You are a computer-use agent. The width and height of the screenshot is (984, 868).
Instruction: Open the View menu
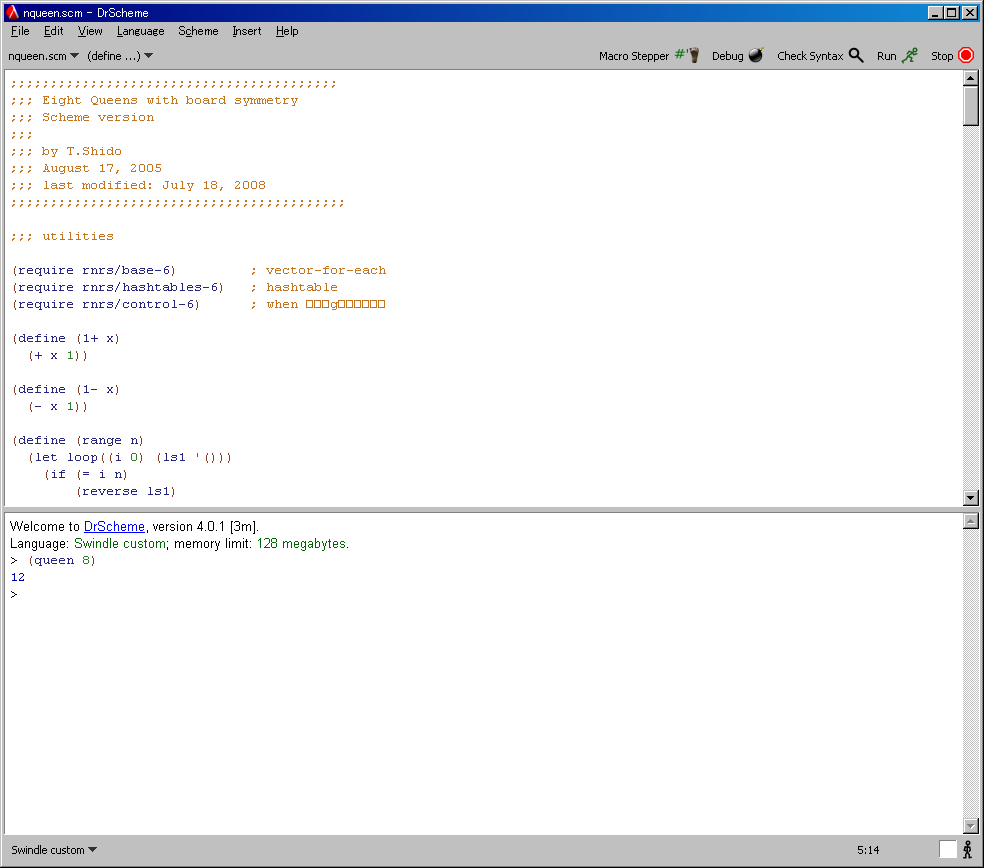pyautogui.click(x=90, y=31)
